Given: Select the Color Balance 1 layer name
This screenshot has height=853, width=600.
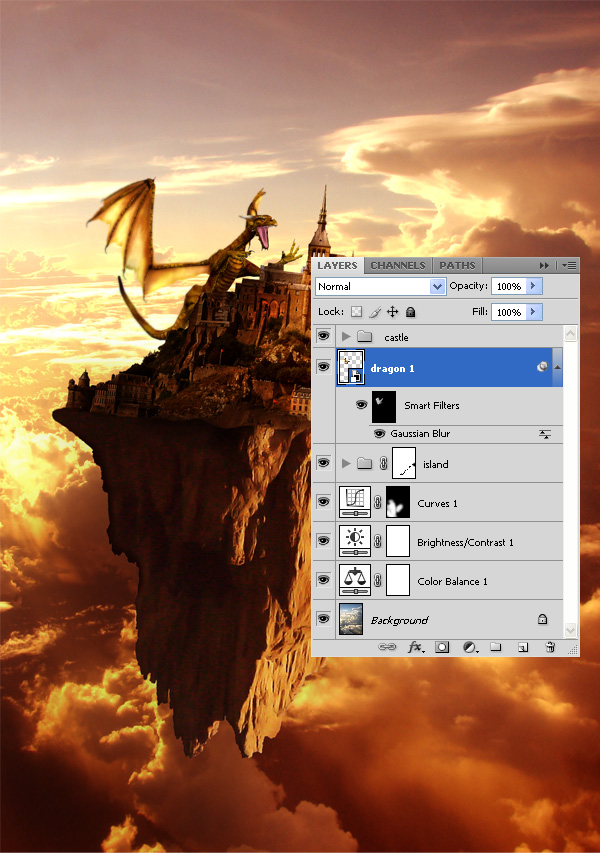Looking at the screenshot, I should click(x=452, y=582).
